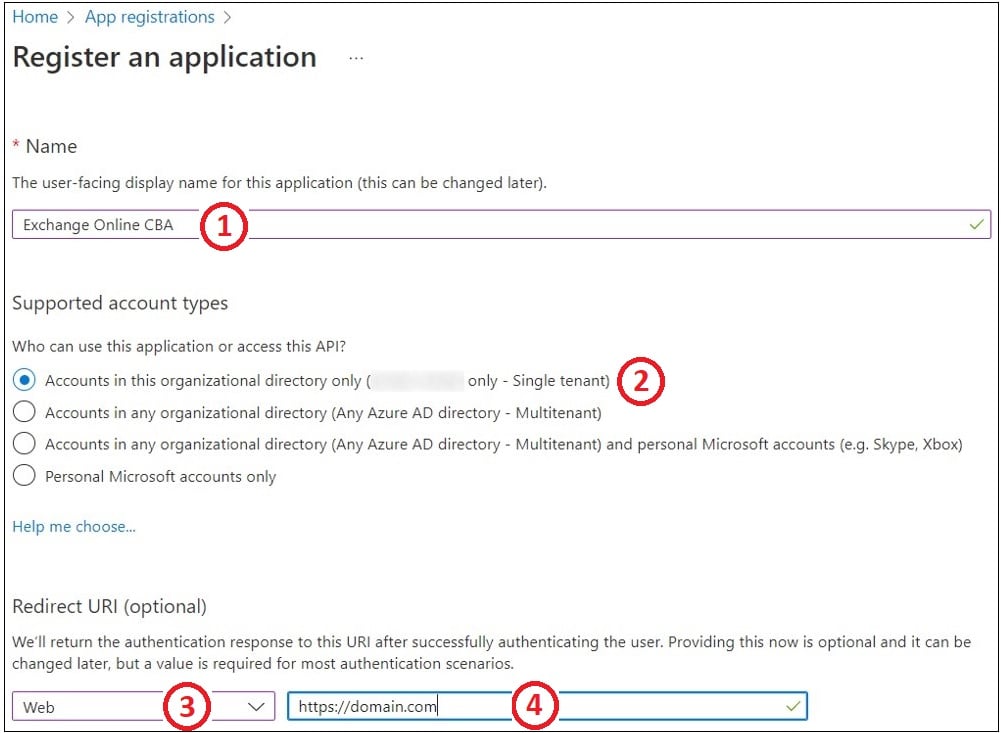
Task: Open App registrations breadcrumb
Action: [150, 17]
